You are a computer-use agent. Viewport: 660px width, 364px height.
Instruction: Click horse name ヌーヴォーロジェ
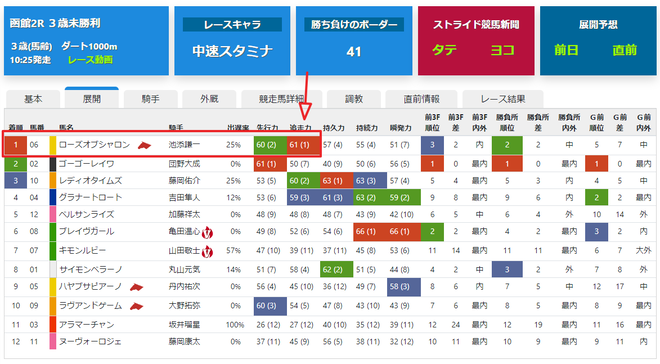tap(90, 341)
